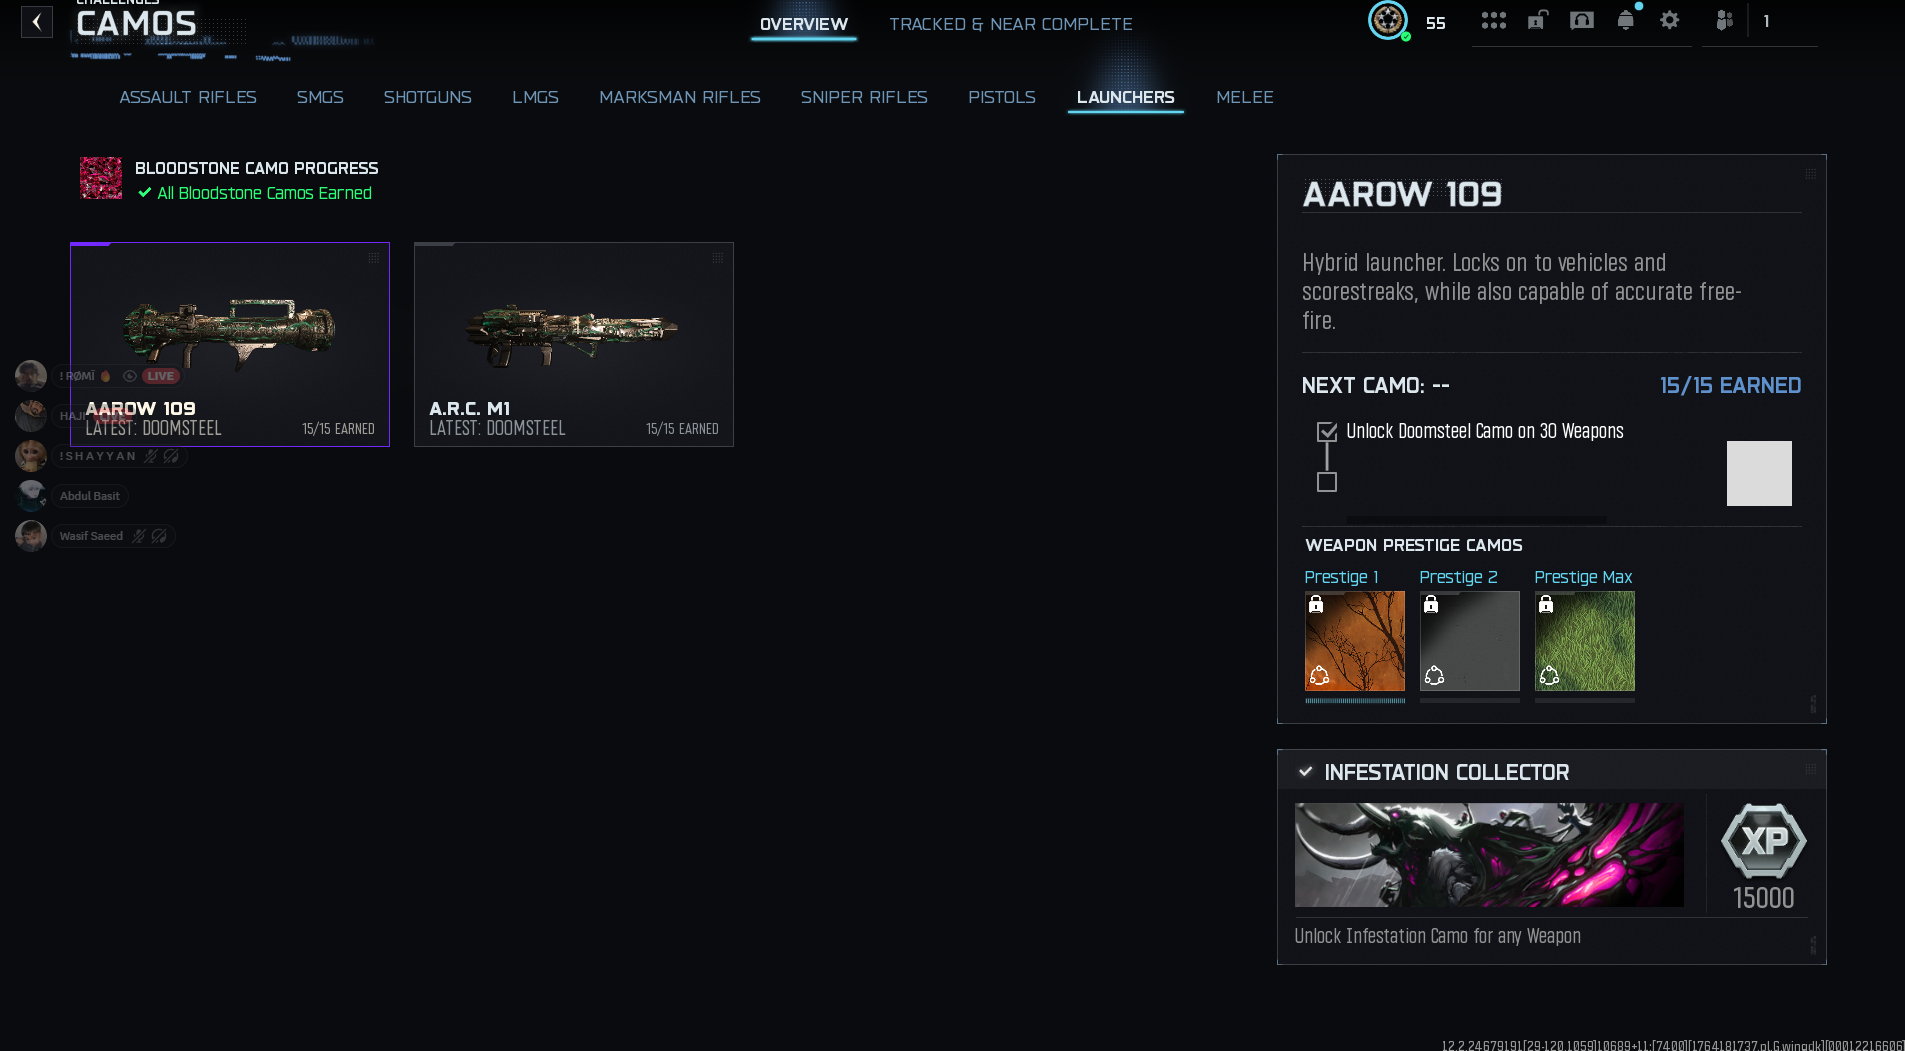This screenshot has width=1905, height=1051.
Task: Open the Pistols category
Action: pos(1002,97)
